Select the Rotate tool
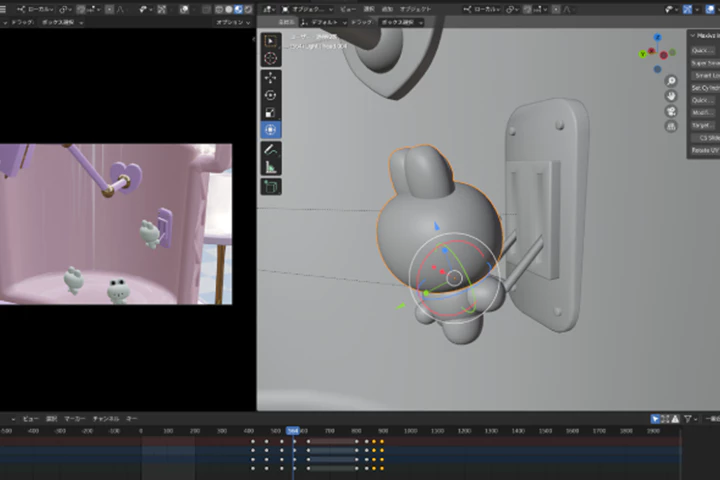This screenshot has width=720, height=480. [270, 95]
